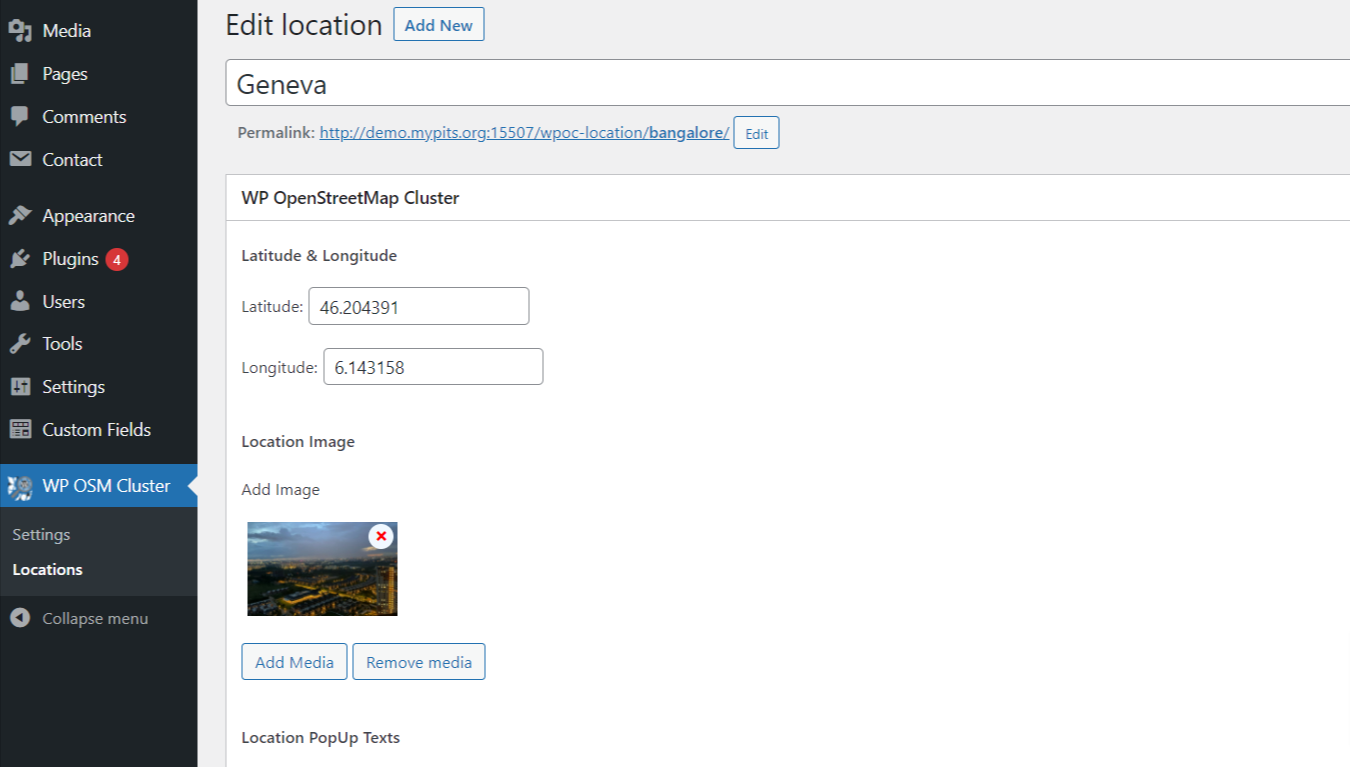Open Settings under WP OSM Cluster
Image resolution: width=1350 pixels, height=767 pixels.
tap(41, 534)
